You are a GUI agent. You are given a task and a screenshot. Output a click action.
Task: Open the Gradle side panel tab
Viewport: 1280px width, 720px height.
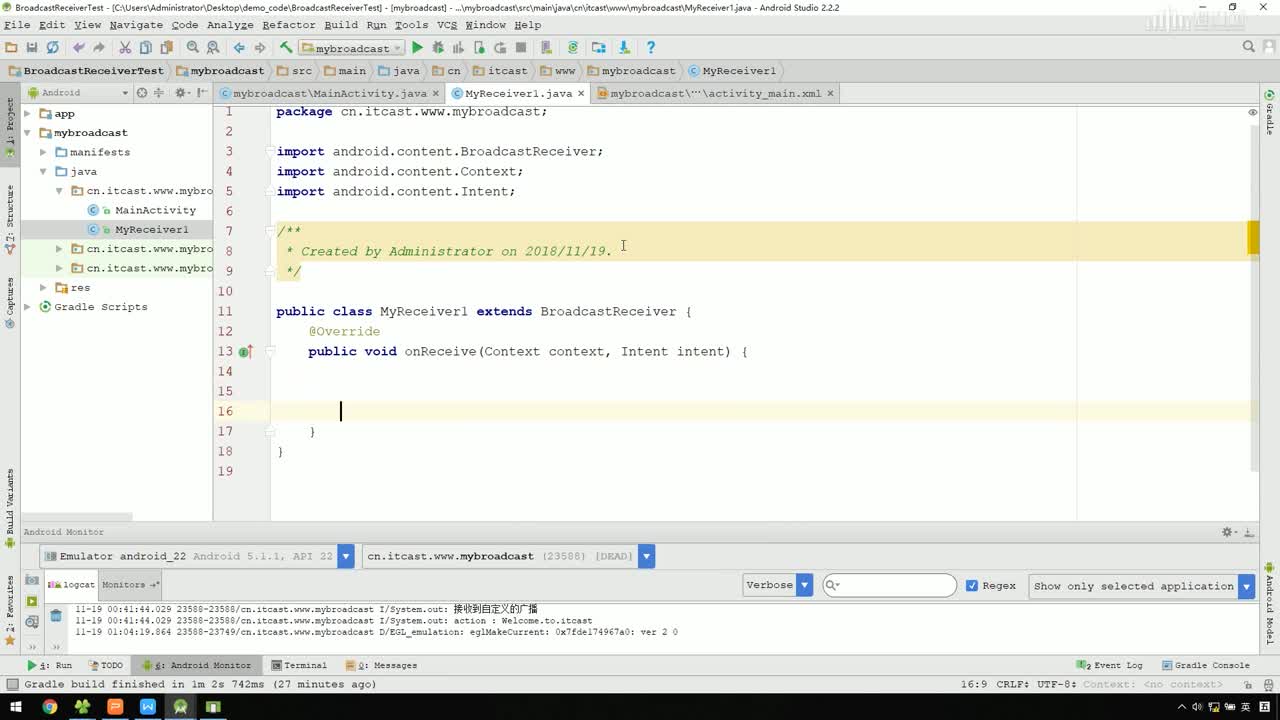pos(1270,113)
